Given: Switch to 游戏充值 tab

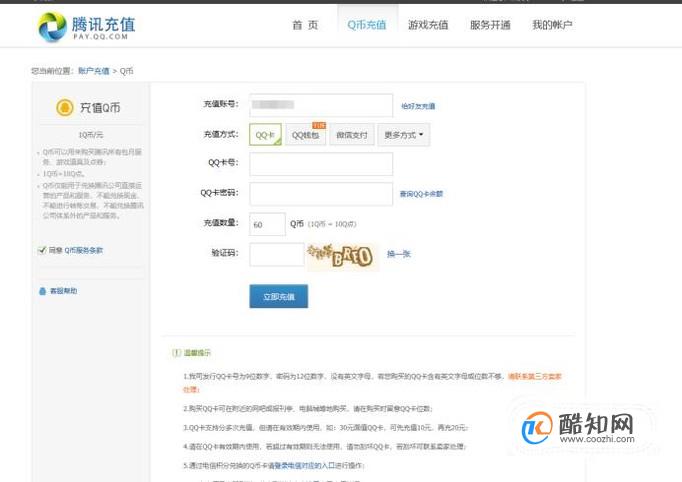Looking at the screenshot, I should coord(427,25).
